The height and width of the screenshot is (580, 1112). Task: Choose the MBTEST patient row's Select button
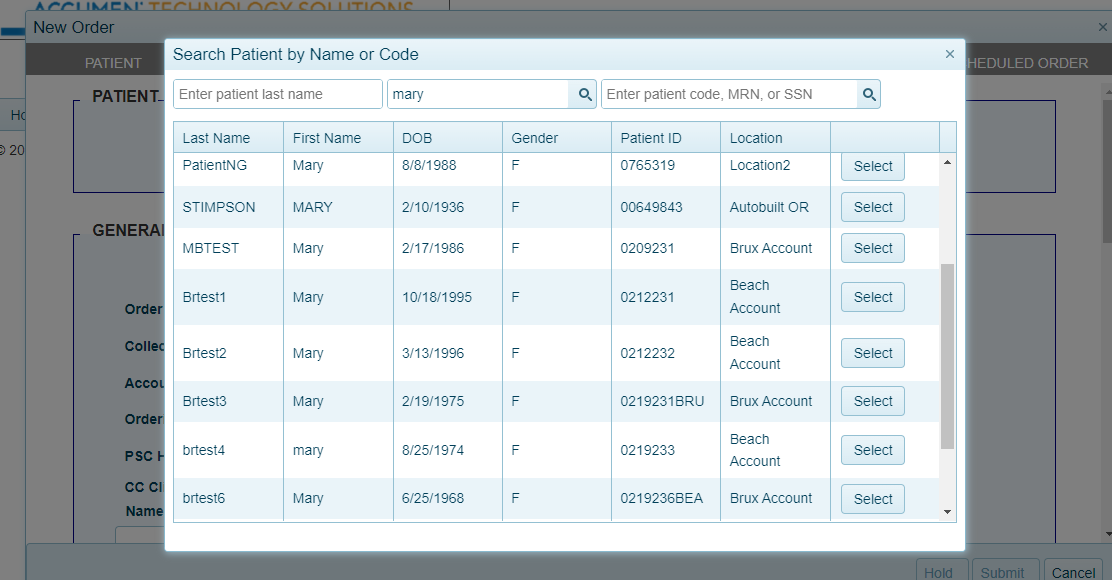pyautogui.click(x=872, y=248)
